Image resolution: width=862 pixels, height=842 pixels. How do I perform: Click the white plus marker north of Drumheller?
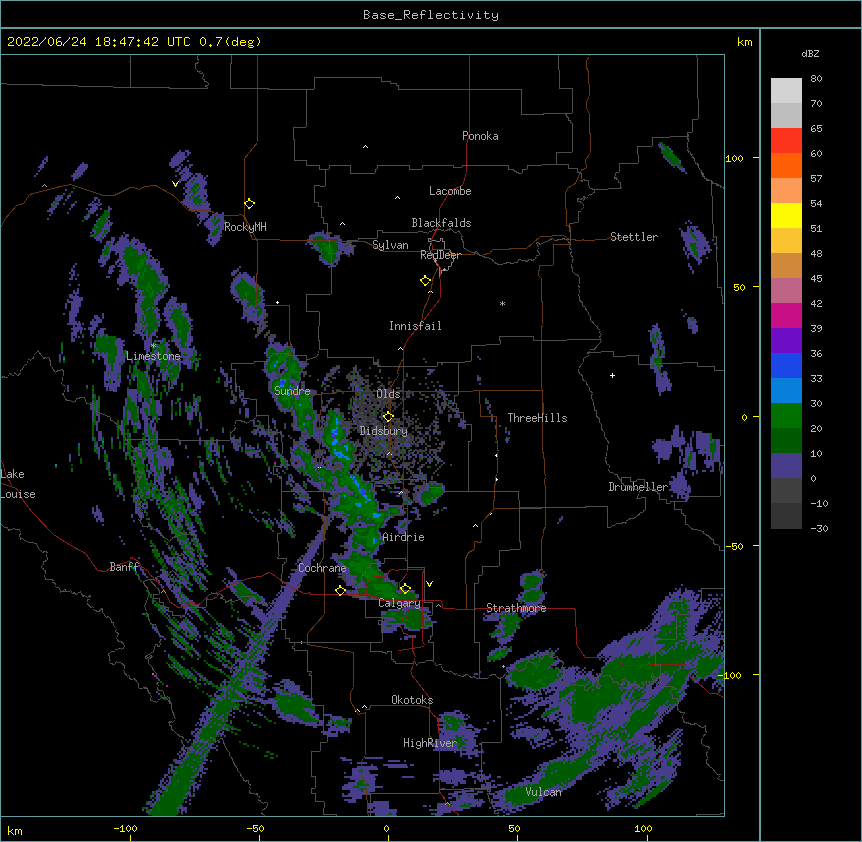point(612,375)
